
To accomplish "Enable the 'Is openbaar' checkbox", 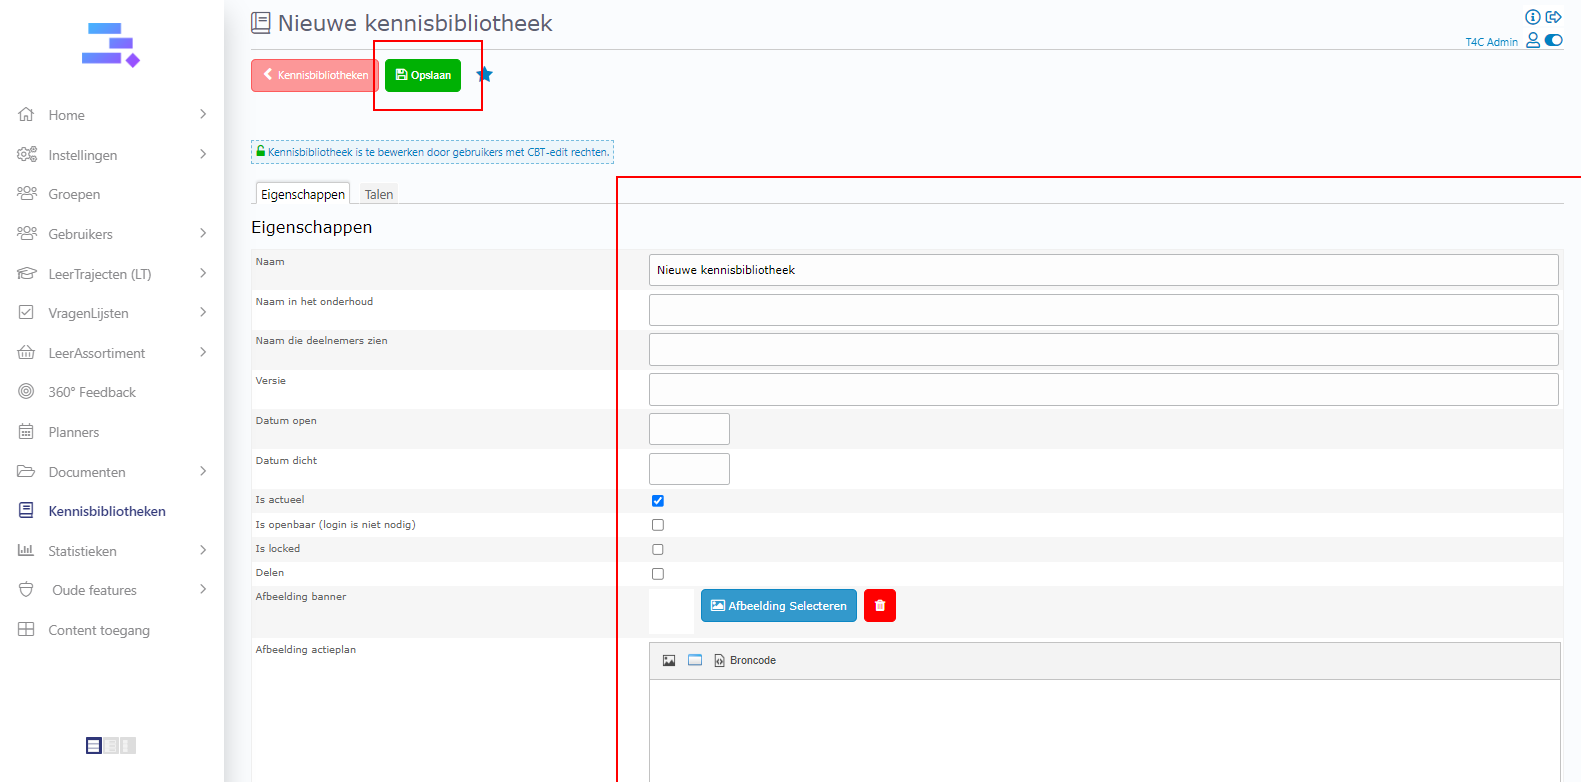I will (658, 525).
